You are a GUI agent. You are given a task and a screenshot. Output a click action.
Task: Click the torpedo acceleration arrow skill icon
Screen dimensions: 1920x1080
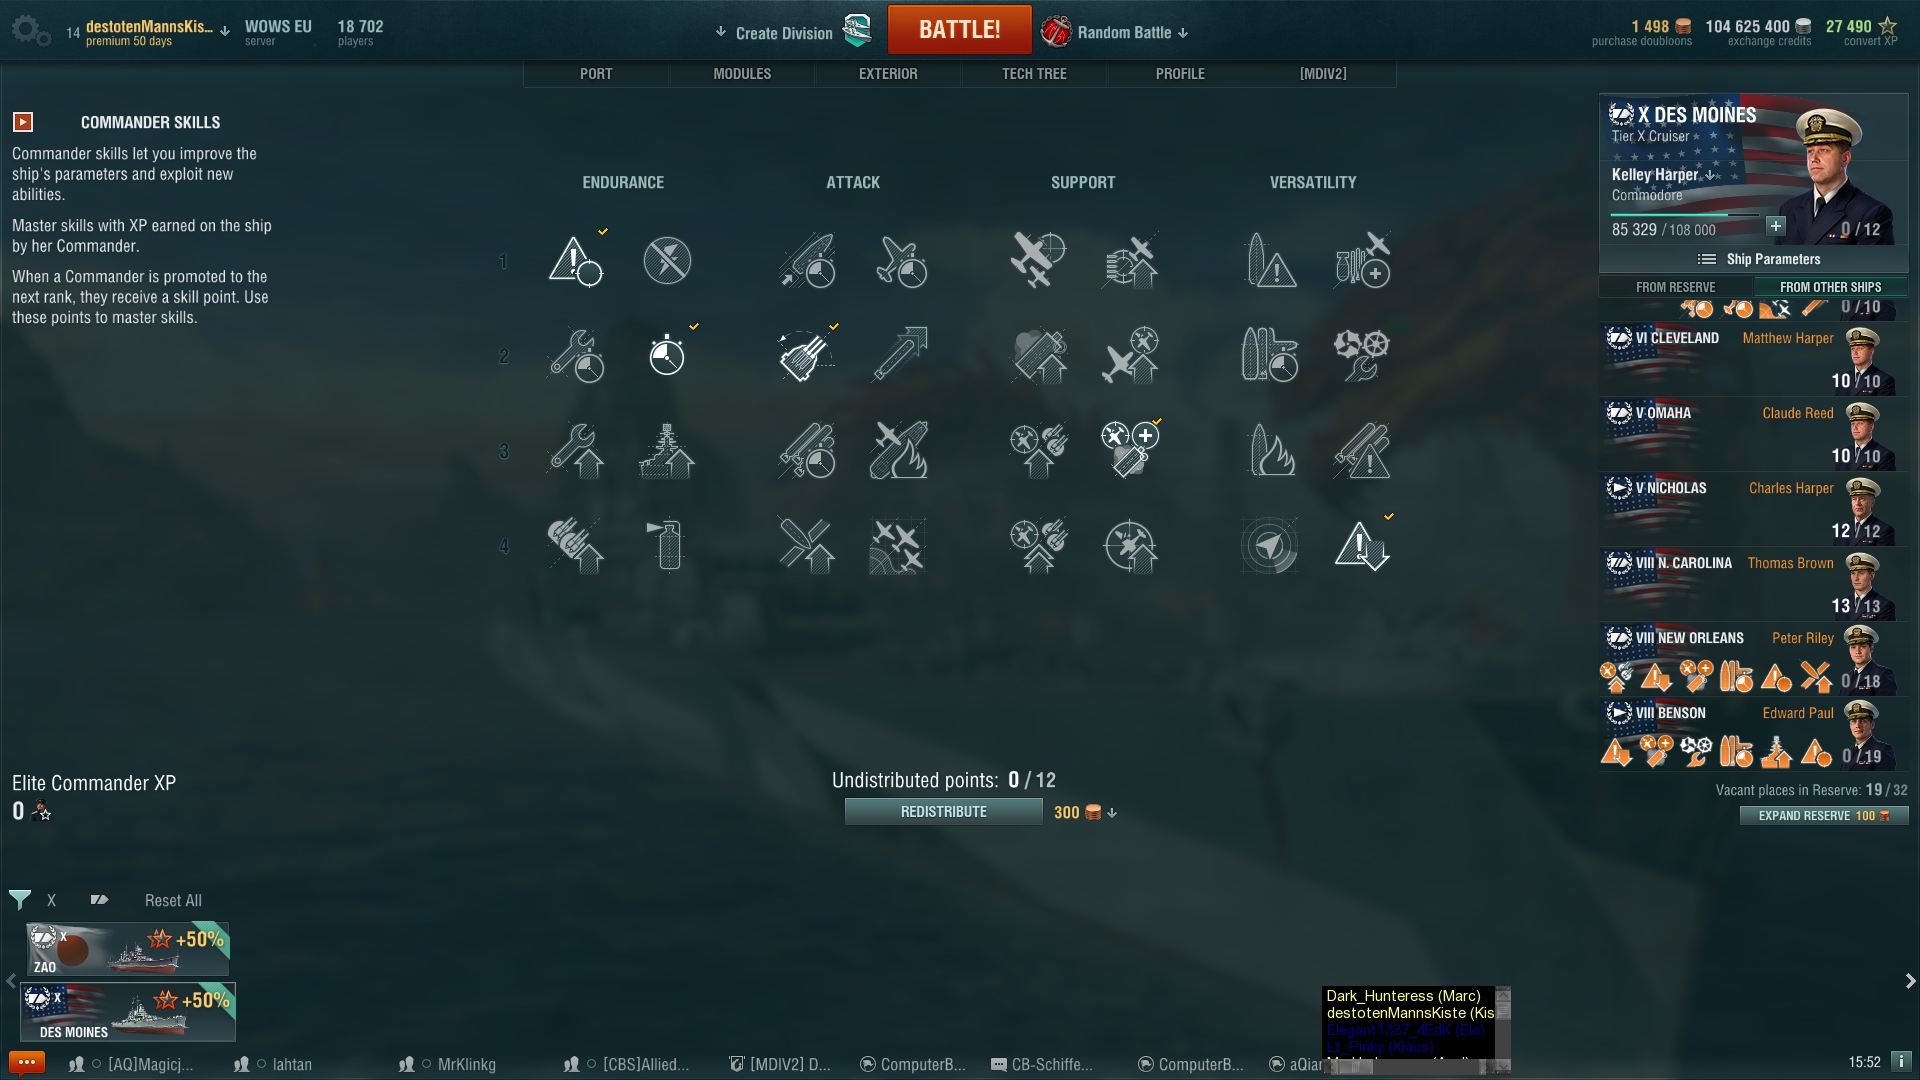tap(899, 354)
